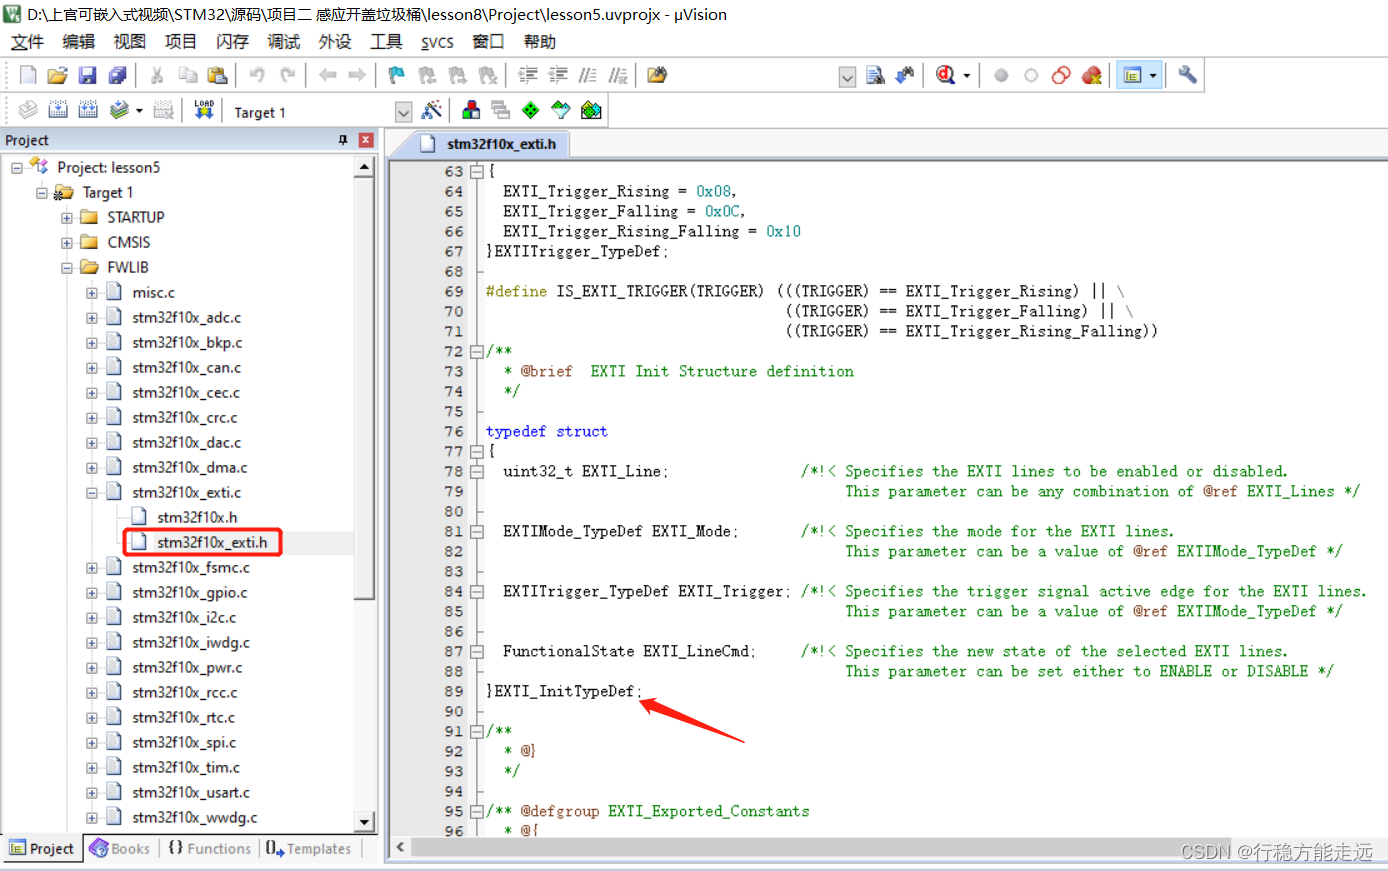The height and width of the screenshot is (871, 1388).
Task: Start the debug session with the red d magnifier icon
Action: [x=946, y=75]
